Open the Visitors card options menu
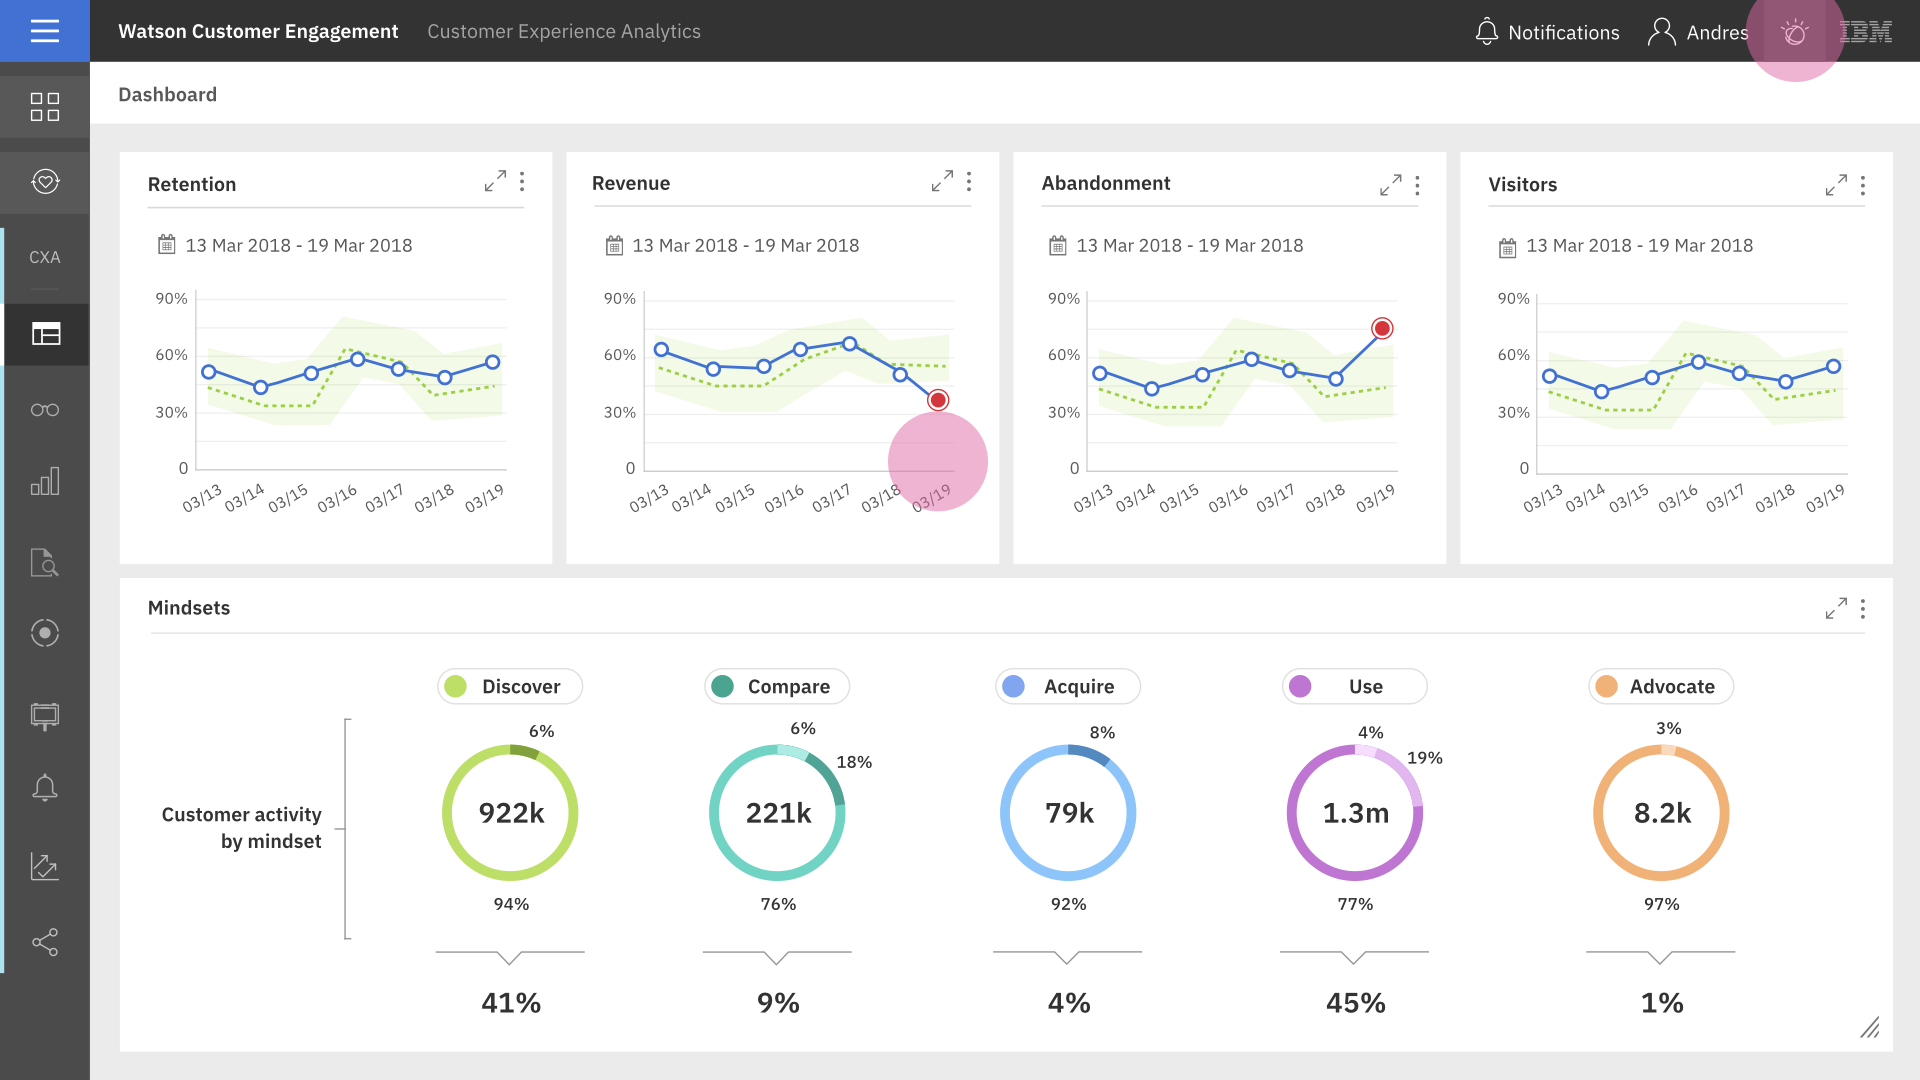Viewport: 1920px width, 1080px height. pyautogui.click(x=1863, y=185)
